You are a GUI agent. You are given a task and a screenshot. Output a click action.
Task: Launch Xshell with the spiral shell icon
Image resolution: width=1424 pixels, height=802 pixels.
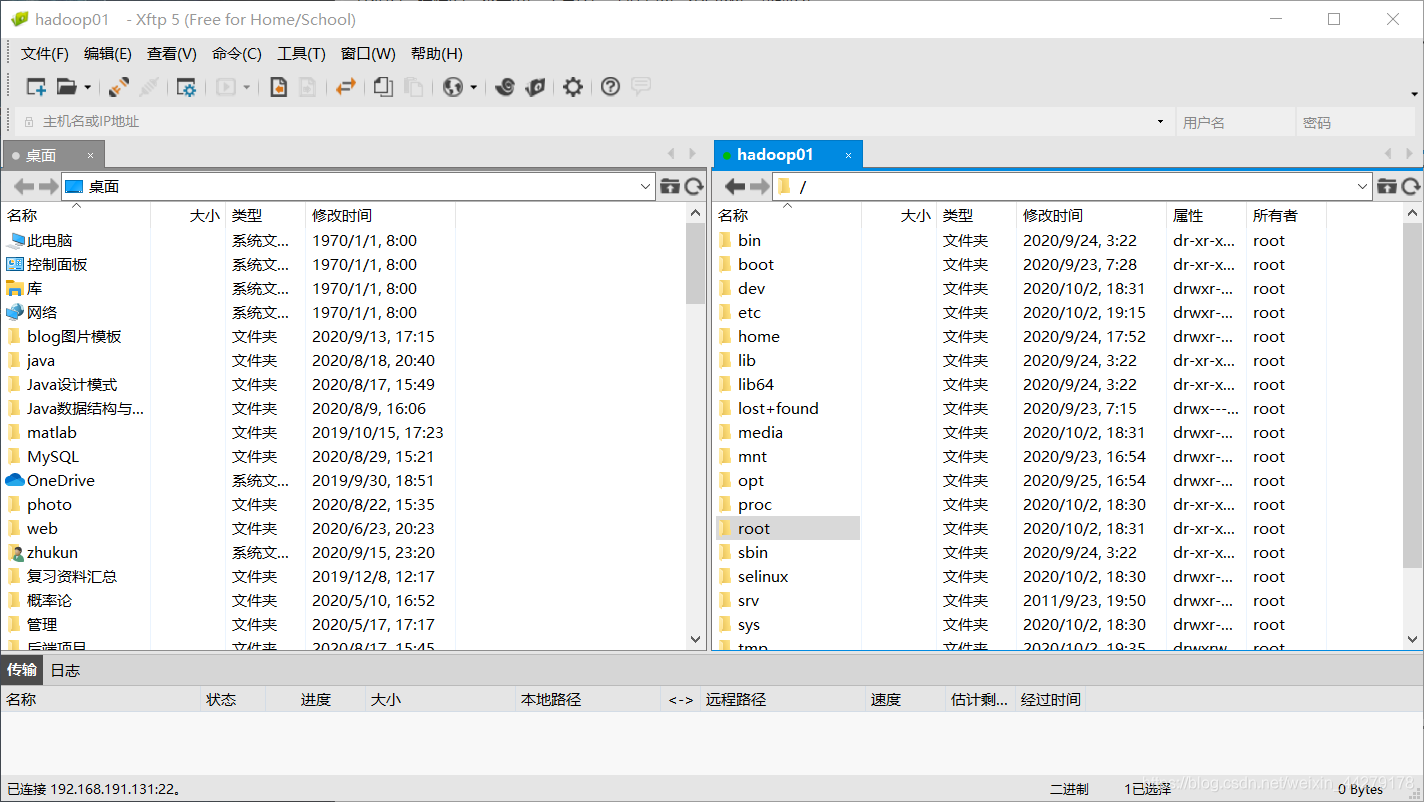[505, 87]
